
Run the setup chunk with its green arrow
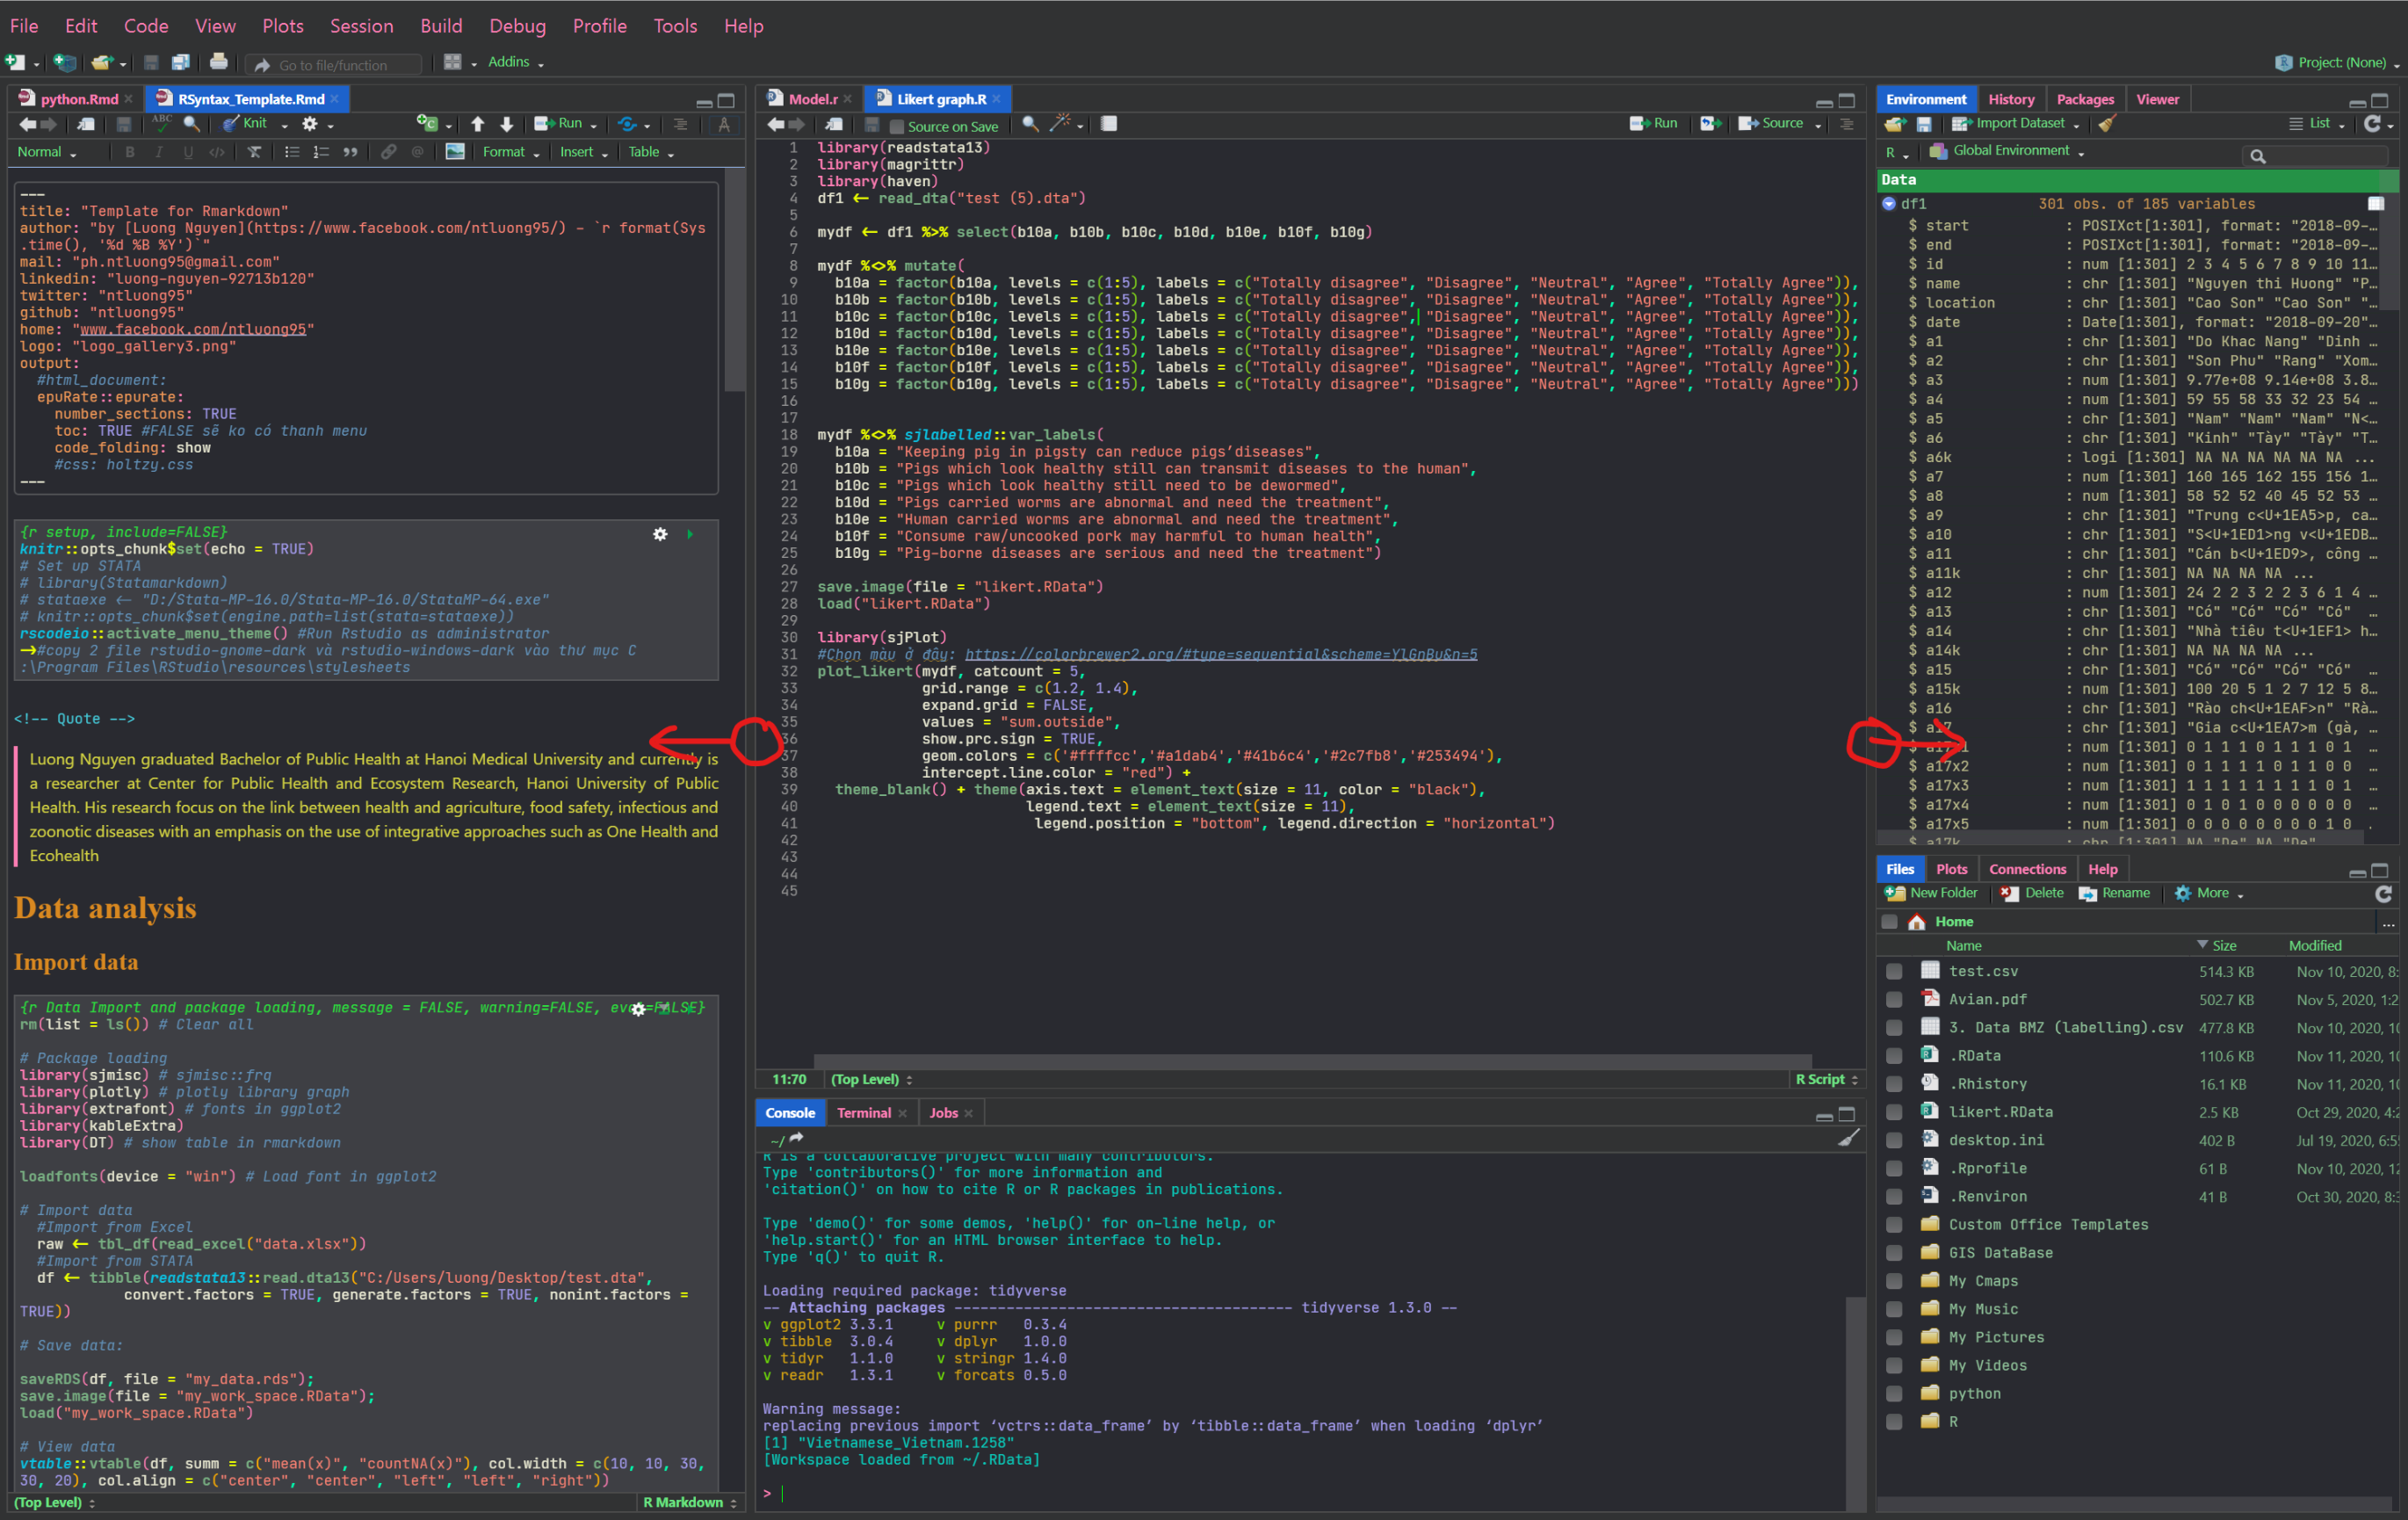pos(690,534)
